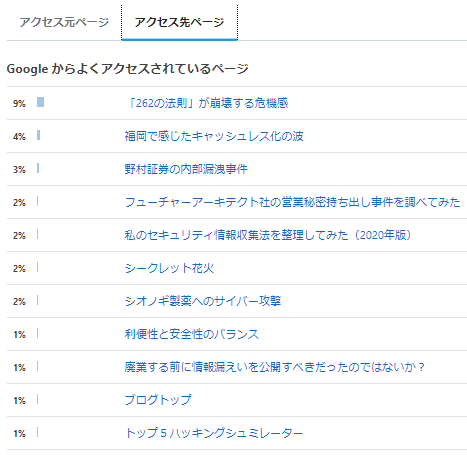Switch to the アクセス元ページ tab
The image size is (467, 455).
pyautogui.click(x=64, y=22)
